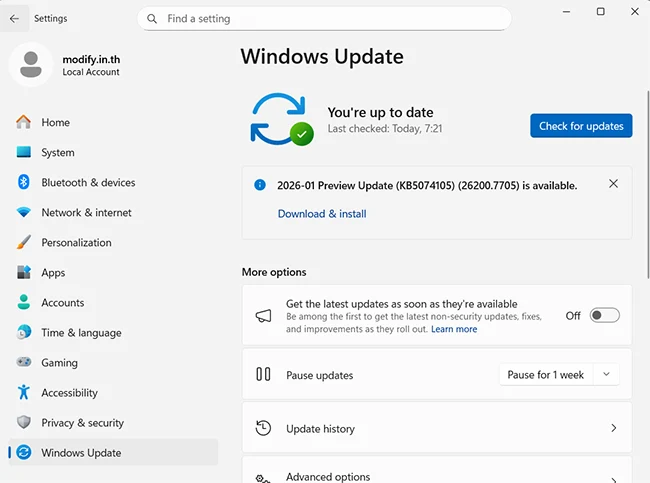Select Network & internet

point(113,213)
